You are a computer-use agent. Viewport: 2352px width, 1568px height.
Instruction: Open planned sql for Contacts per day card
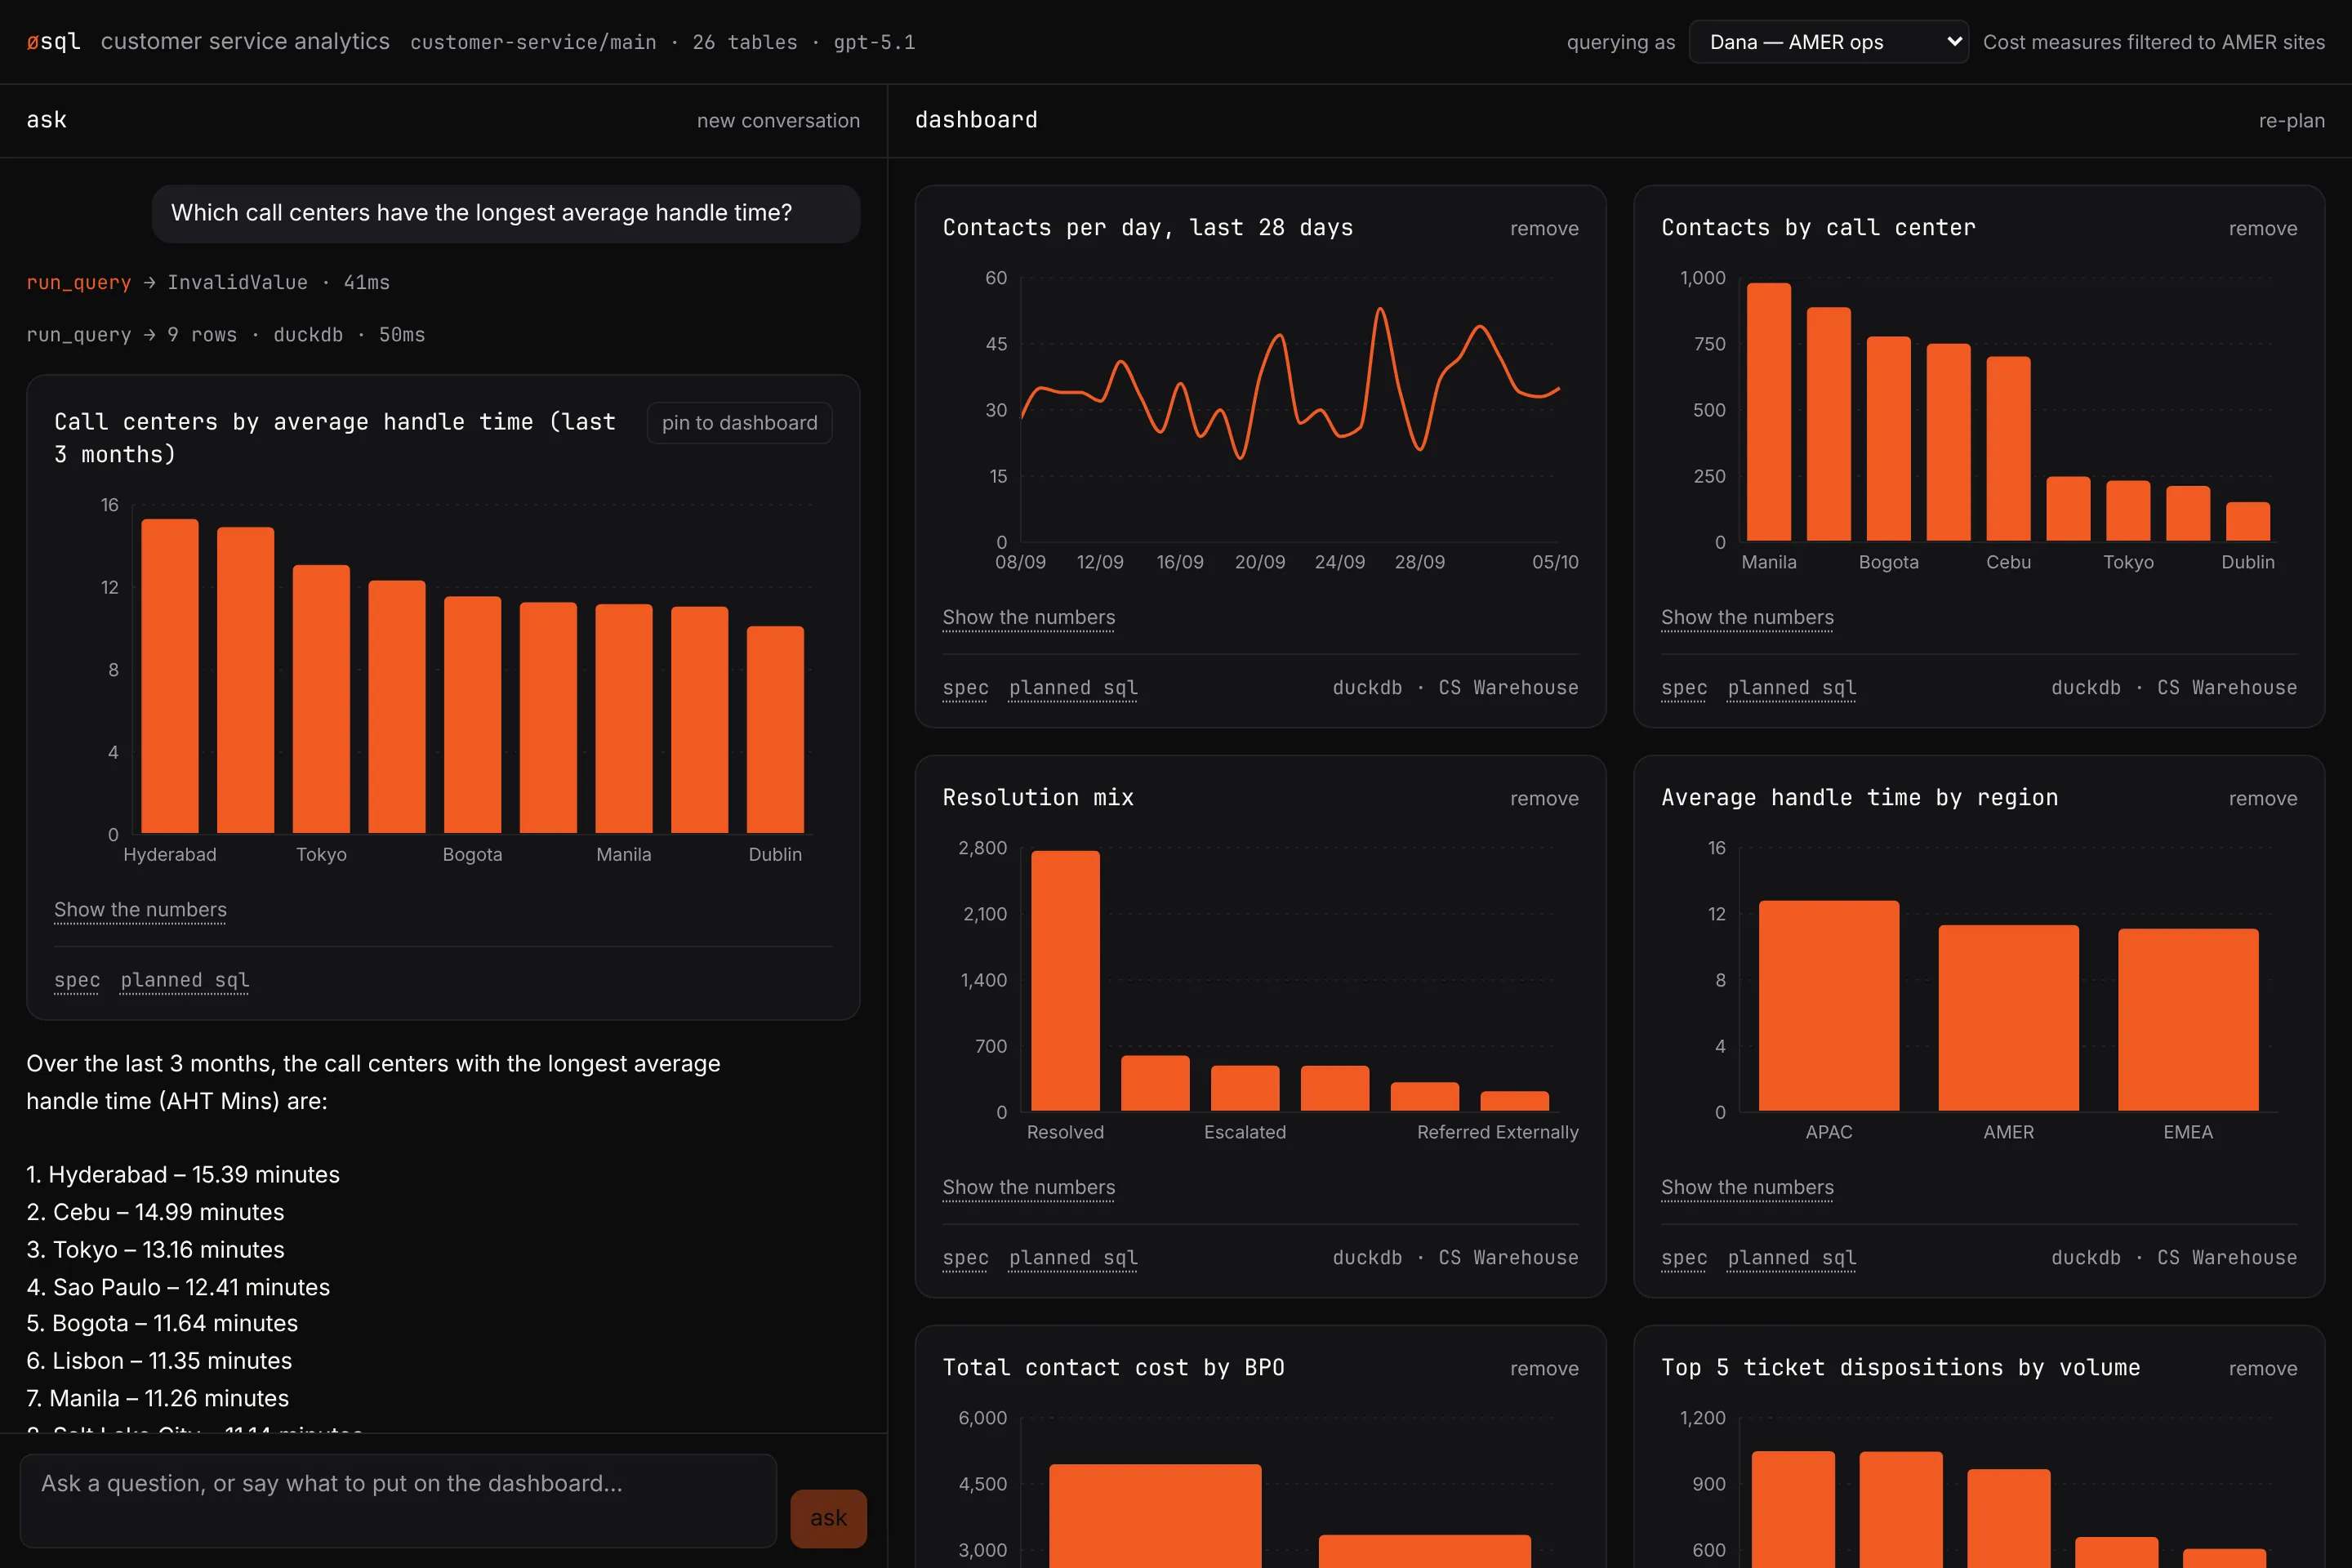point(1073,688)
